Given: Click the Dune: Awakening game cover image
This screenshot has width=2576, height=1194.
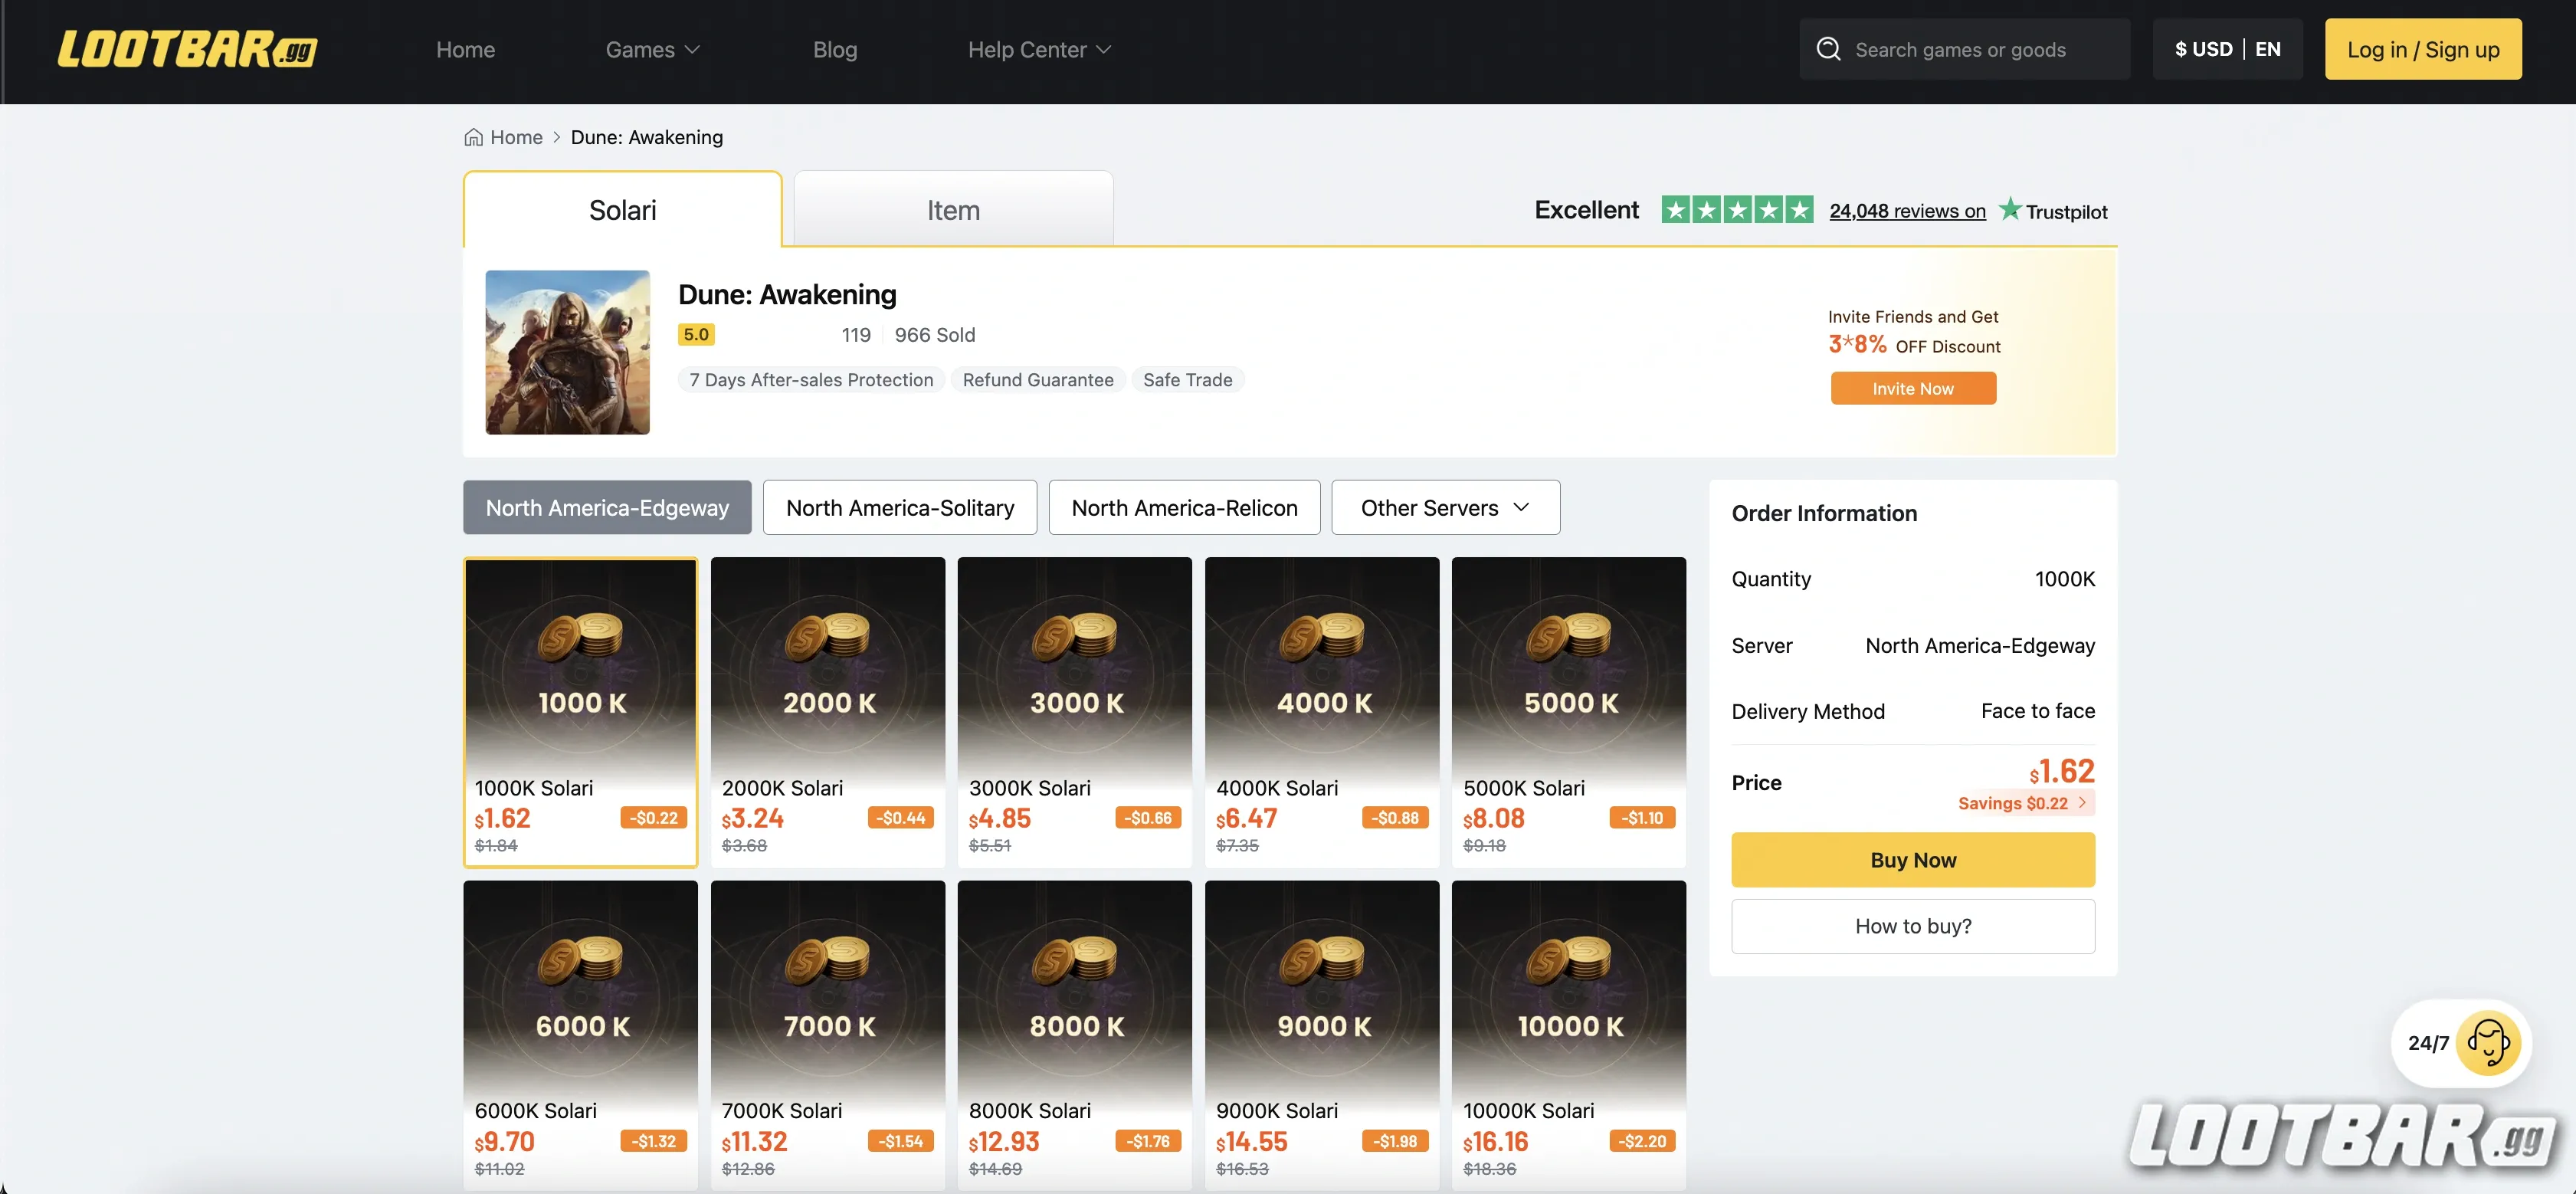Looking at the screenshot, I should point(567,352).
